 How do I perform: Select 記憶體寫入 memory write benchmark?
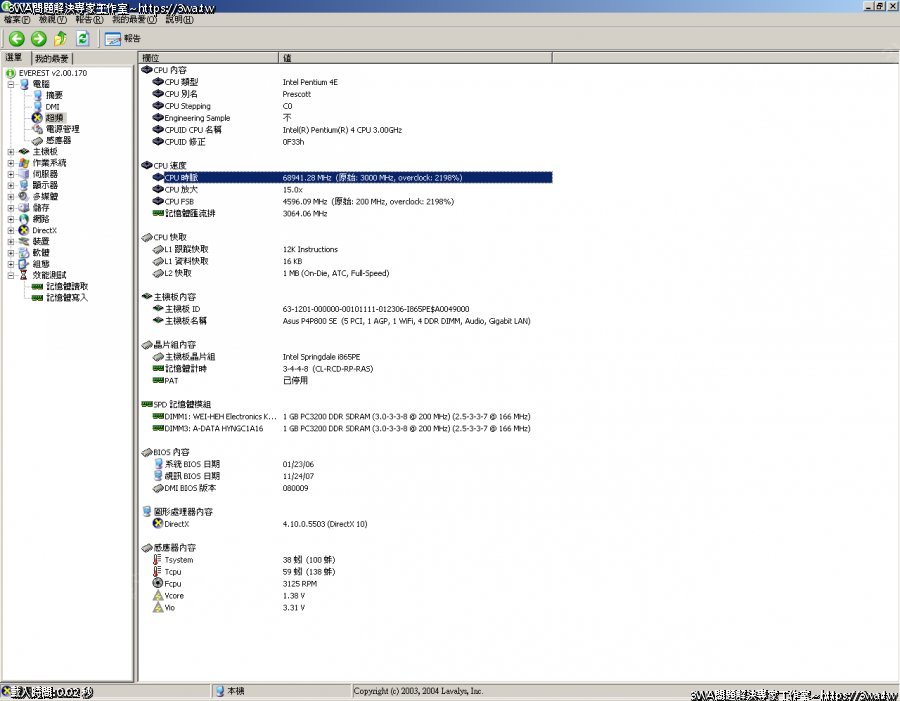coord(67,298)
